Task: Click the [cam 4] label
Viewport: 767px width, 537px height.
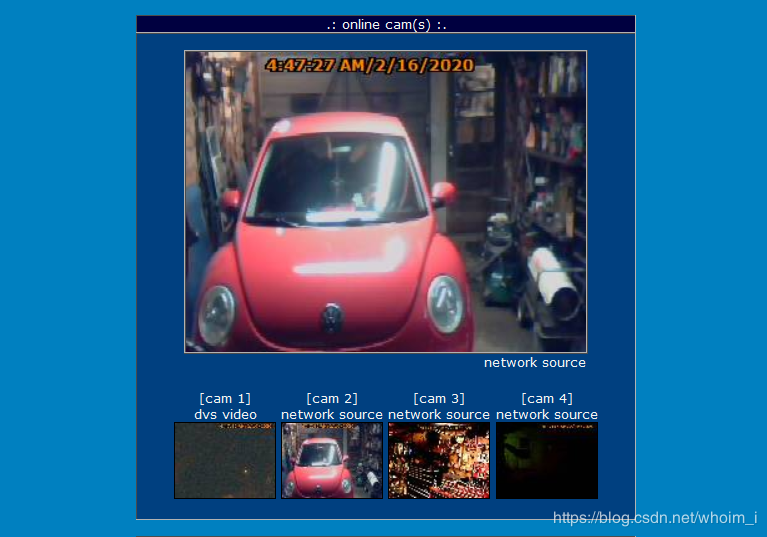Action: 547,399
